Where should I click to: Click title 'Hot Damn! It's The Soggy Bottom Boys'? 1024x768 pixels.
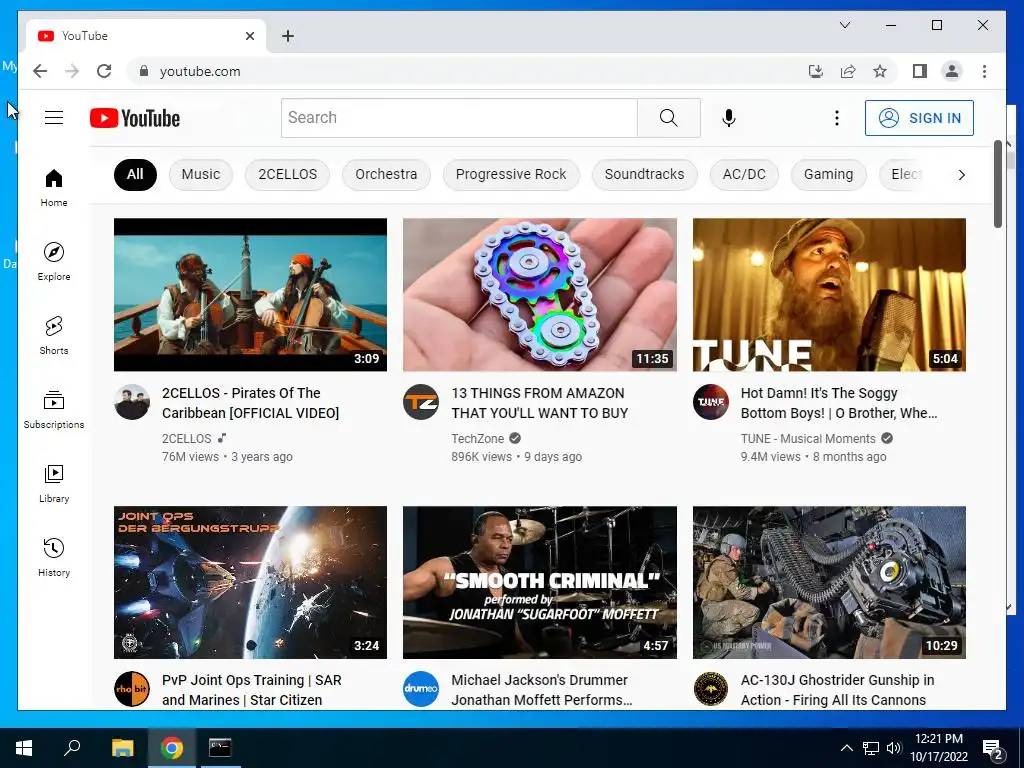[x=839, y=403]
